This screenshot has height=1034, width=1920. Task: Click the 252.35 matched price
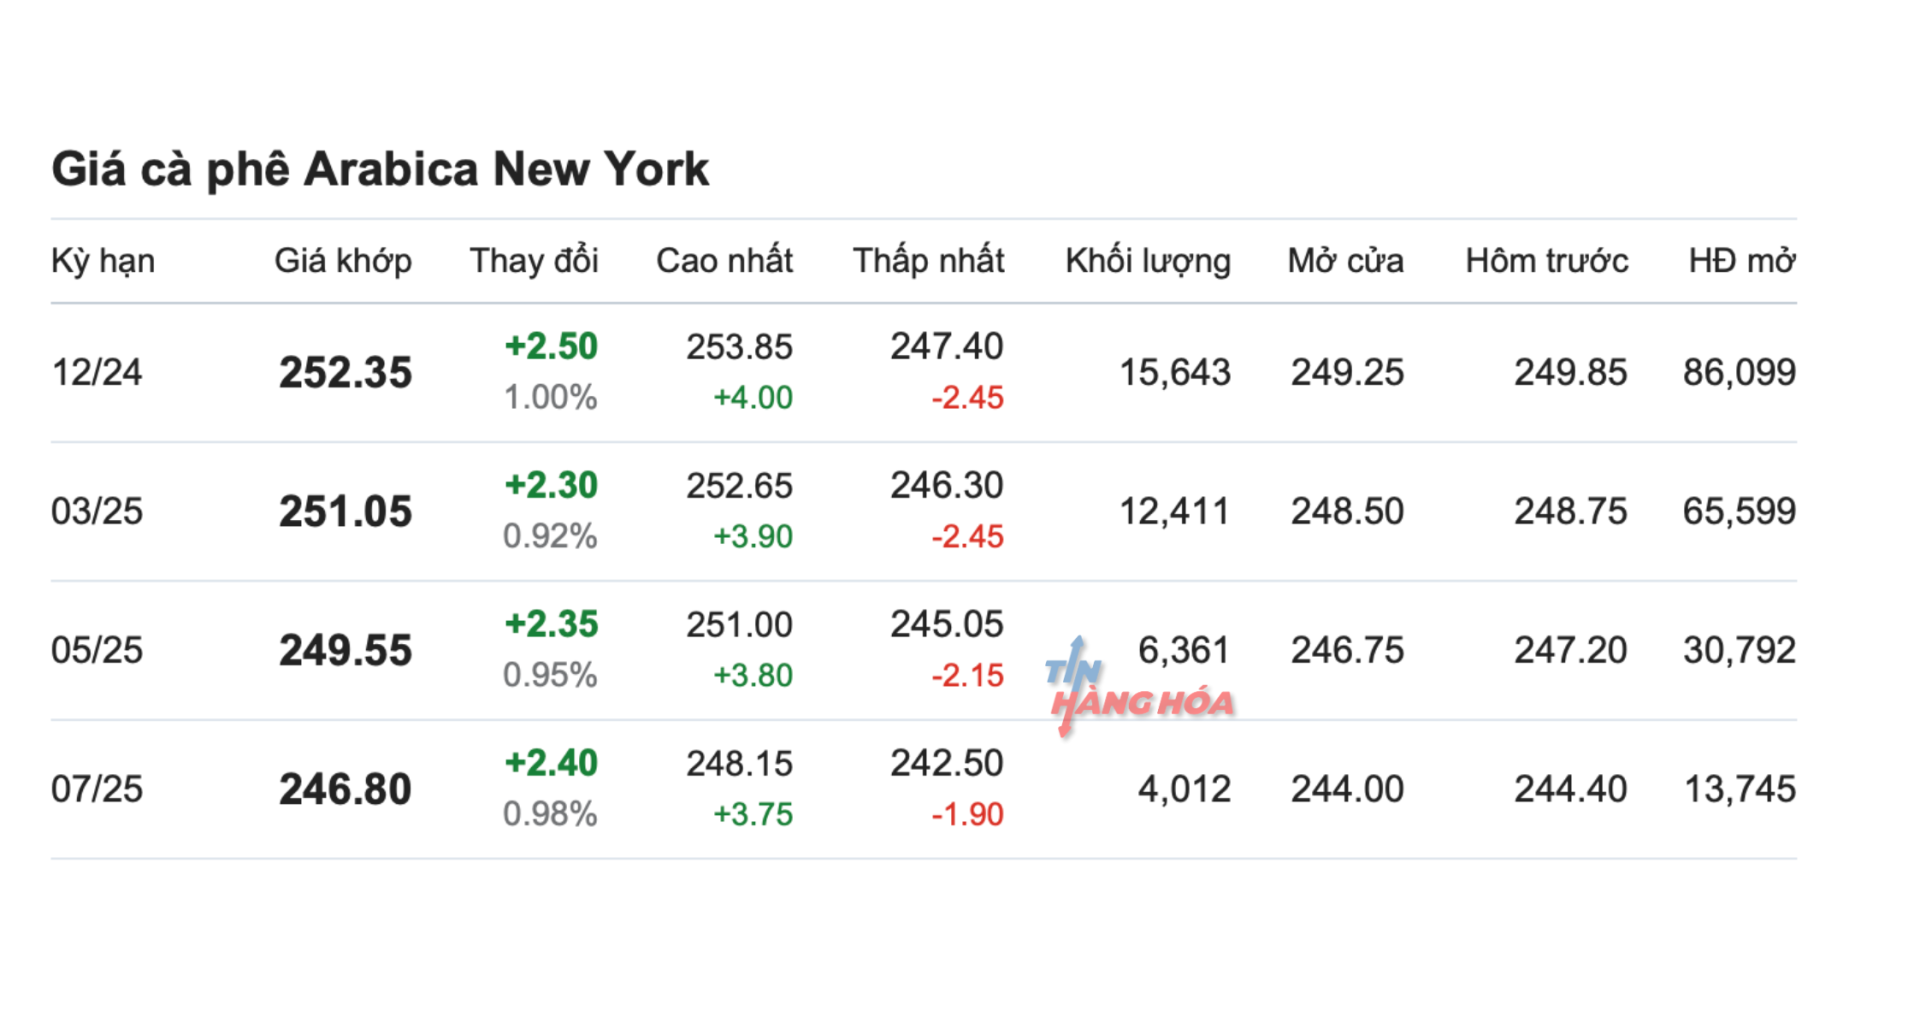click(x=345, y=373)
